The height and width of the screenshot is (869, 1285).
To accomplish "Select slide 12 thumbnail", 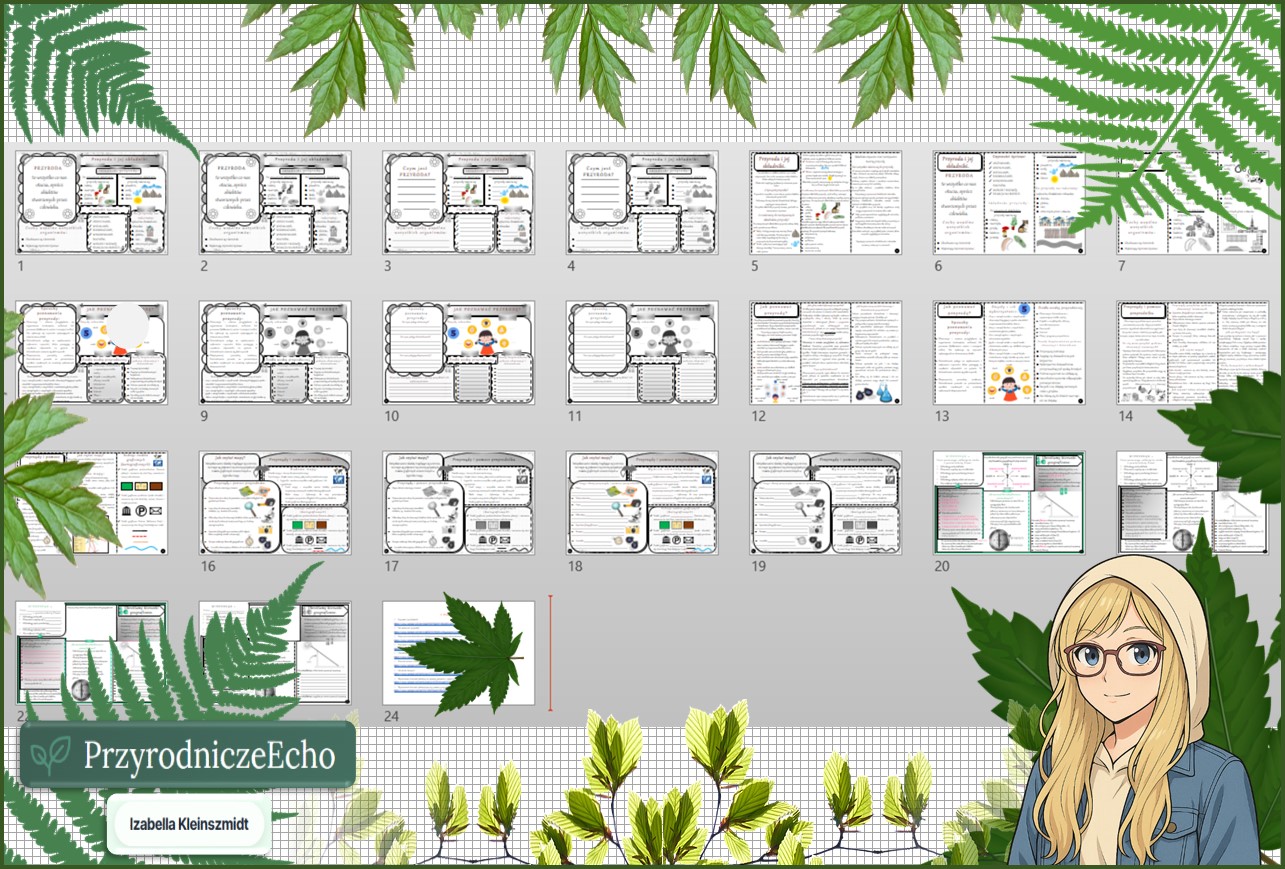I will 826,353.
